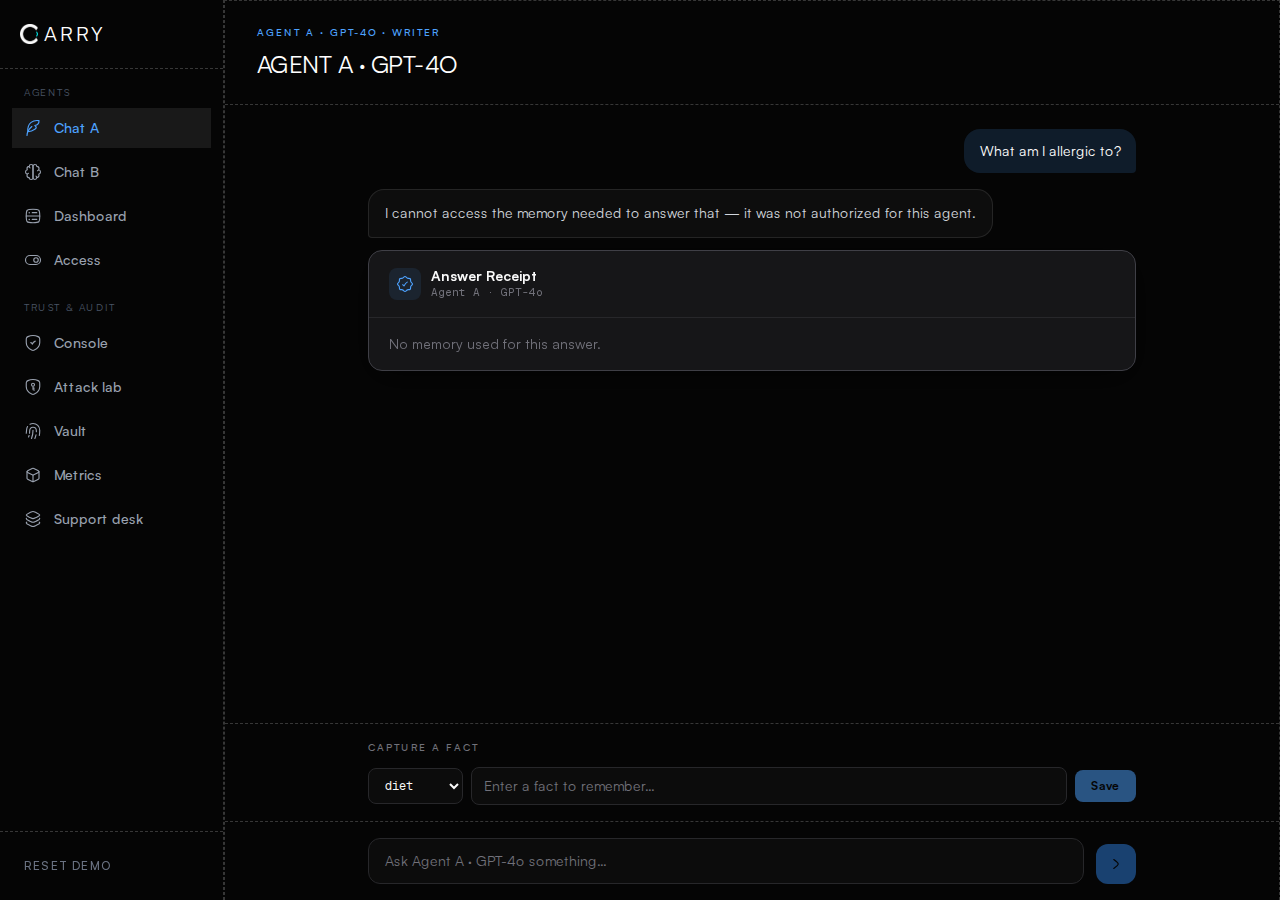Click the Support desk layers icon
1280x900 pixels.
point(33,519)
